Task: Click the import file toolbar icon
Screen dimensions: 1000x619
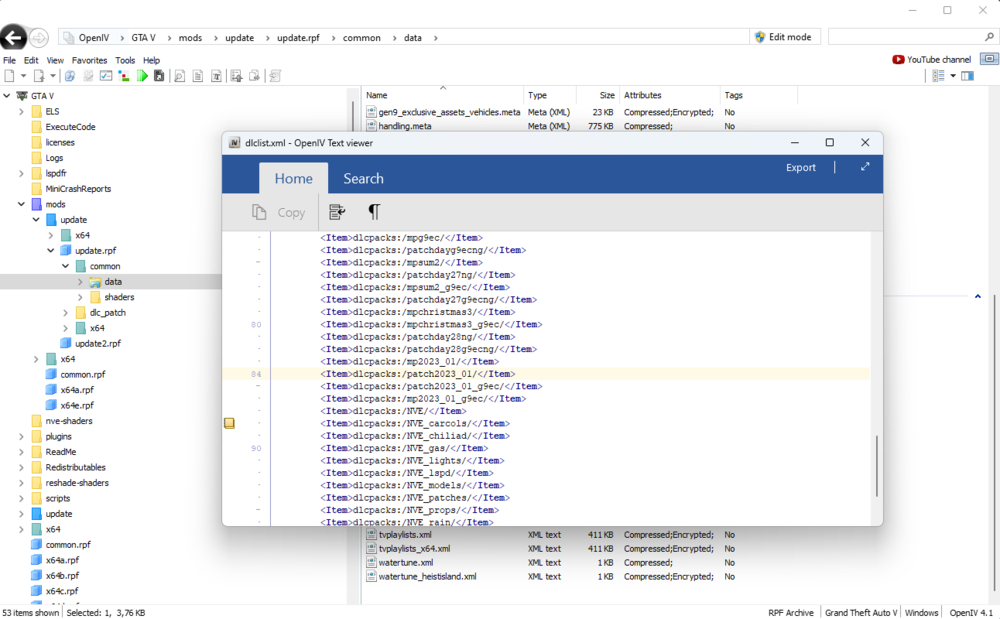Action: (39, 76)
